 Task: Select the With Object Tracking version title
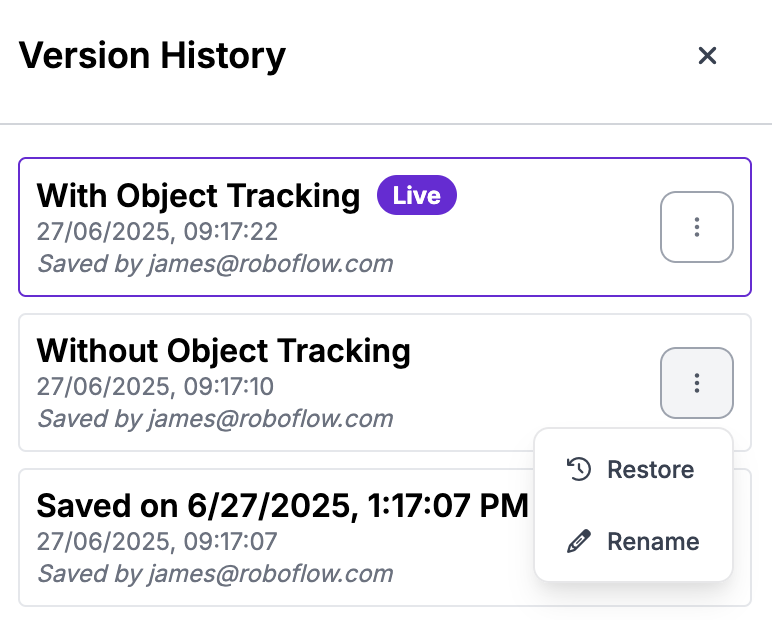click(198, 195)
